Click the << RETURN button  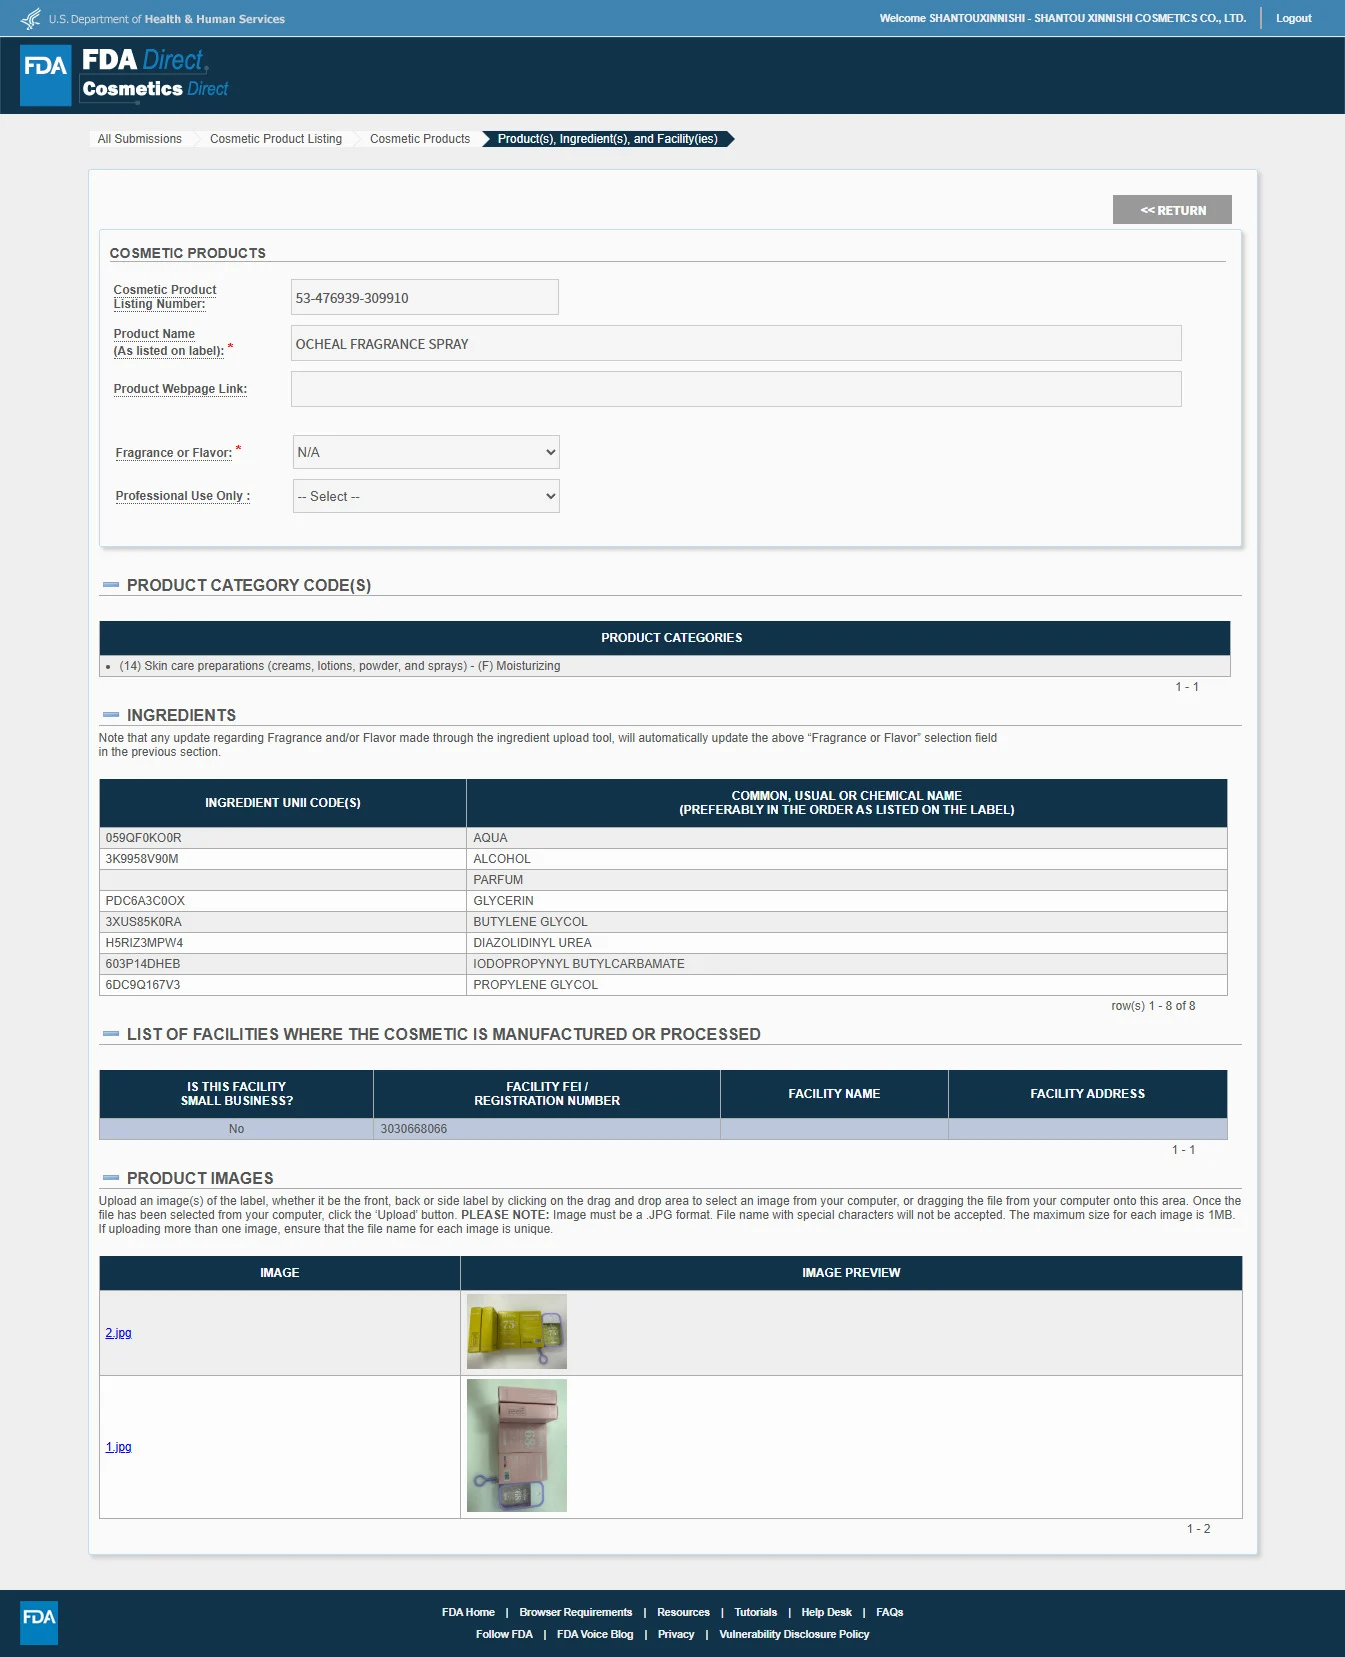pyautogui.click(x=1172, y=210)
